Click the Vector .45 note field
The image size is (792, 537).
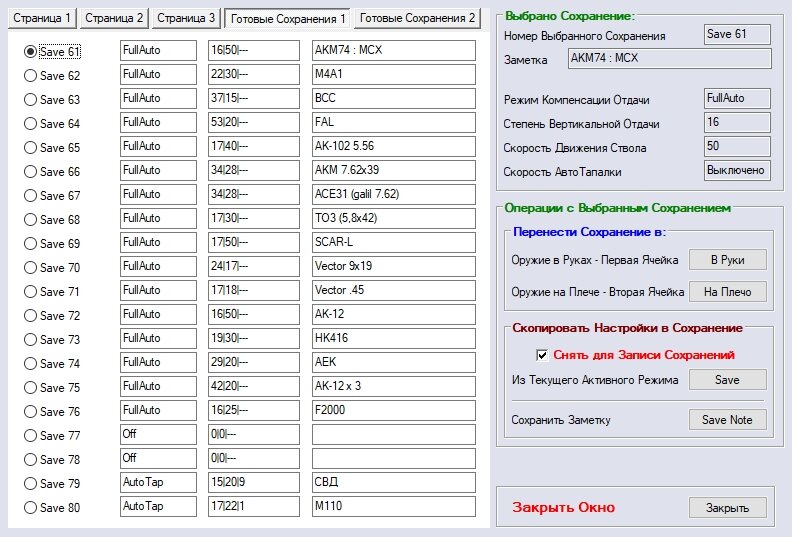[394, 290]
